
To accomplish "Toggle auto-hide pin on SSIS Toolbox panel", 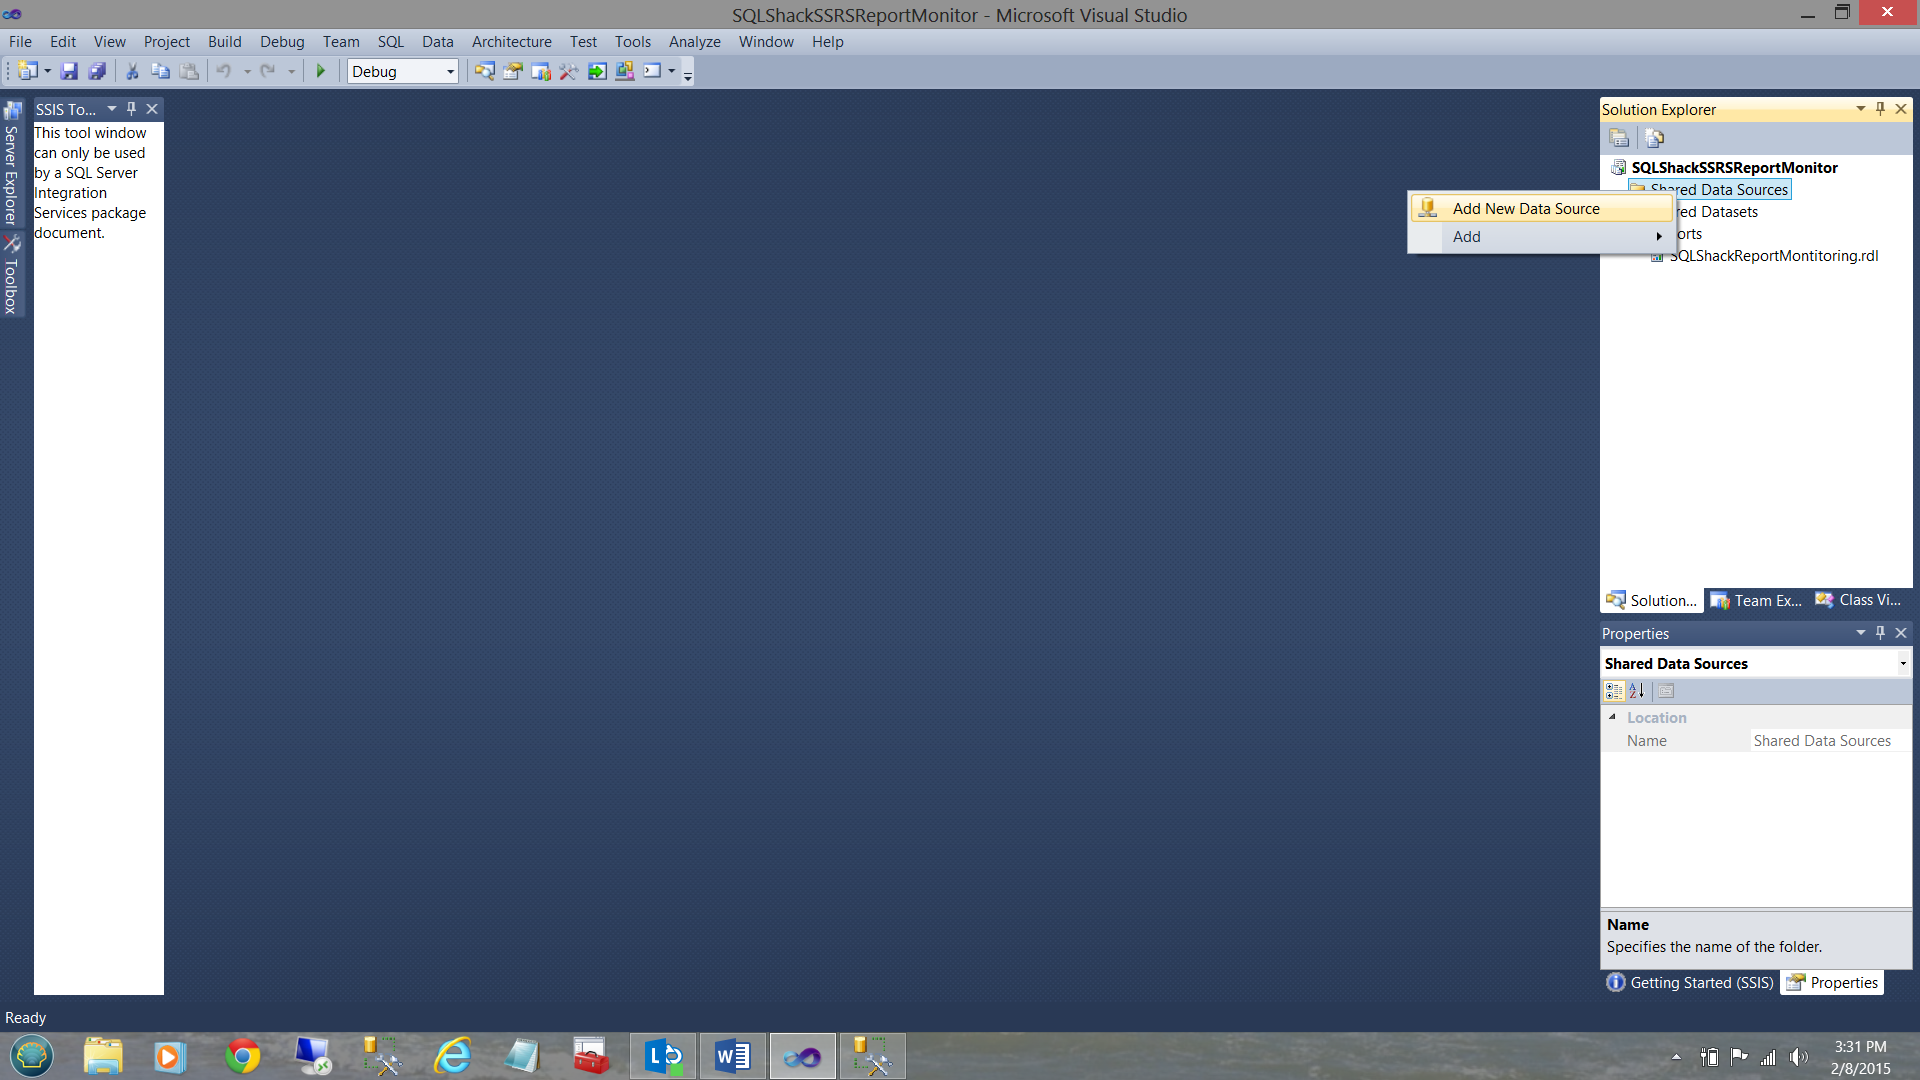I will 131,109.
